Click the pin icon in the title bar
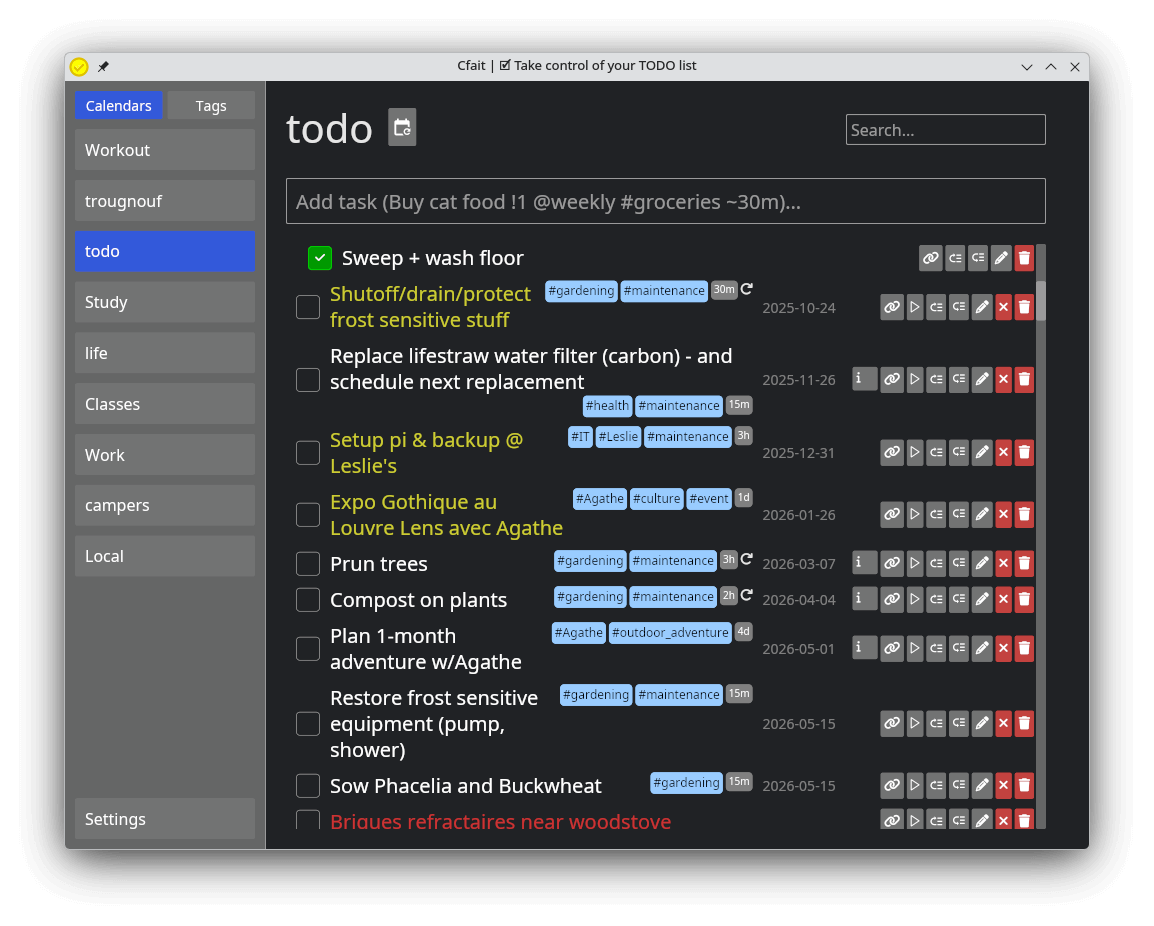1154x926 pixels. tap(103, 67)
